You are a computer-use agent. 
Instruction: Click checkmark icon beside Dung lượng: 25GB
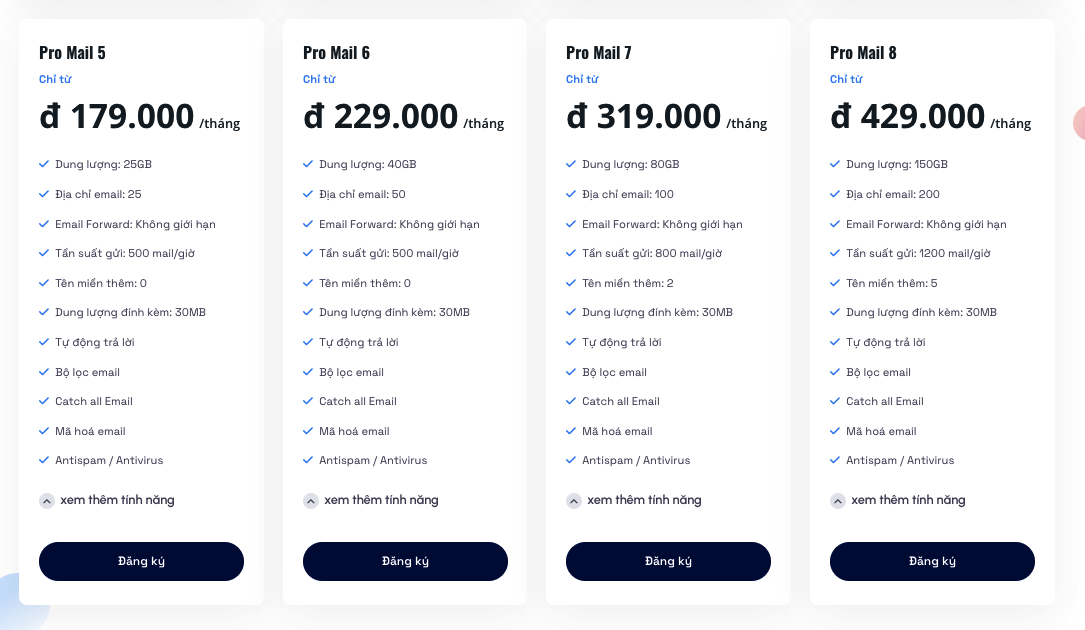[x=44, y=164]
